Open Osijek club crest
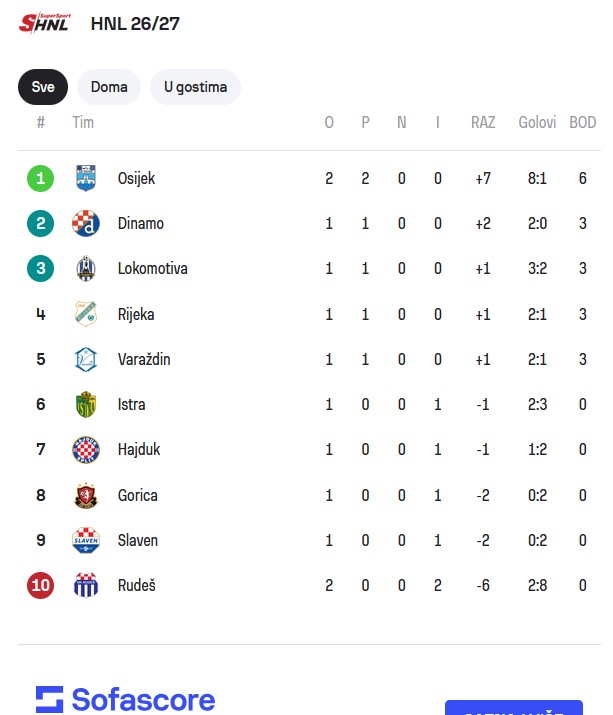Viewport: 613px width, 715px height. (x=86, y=178)
